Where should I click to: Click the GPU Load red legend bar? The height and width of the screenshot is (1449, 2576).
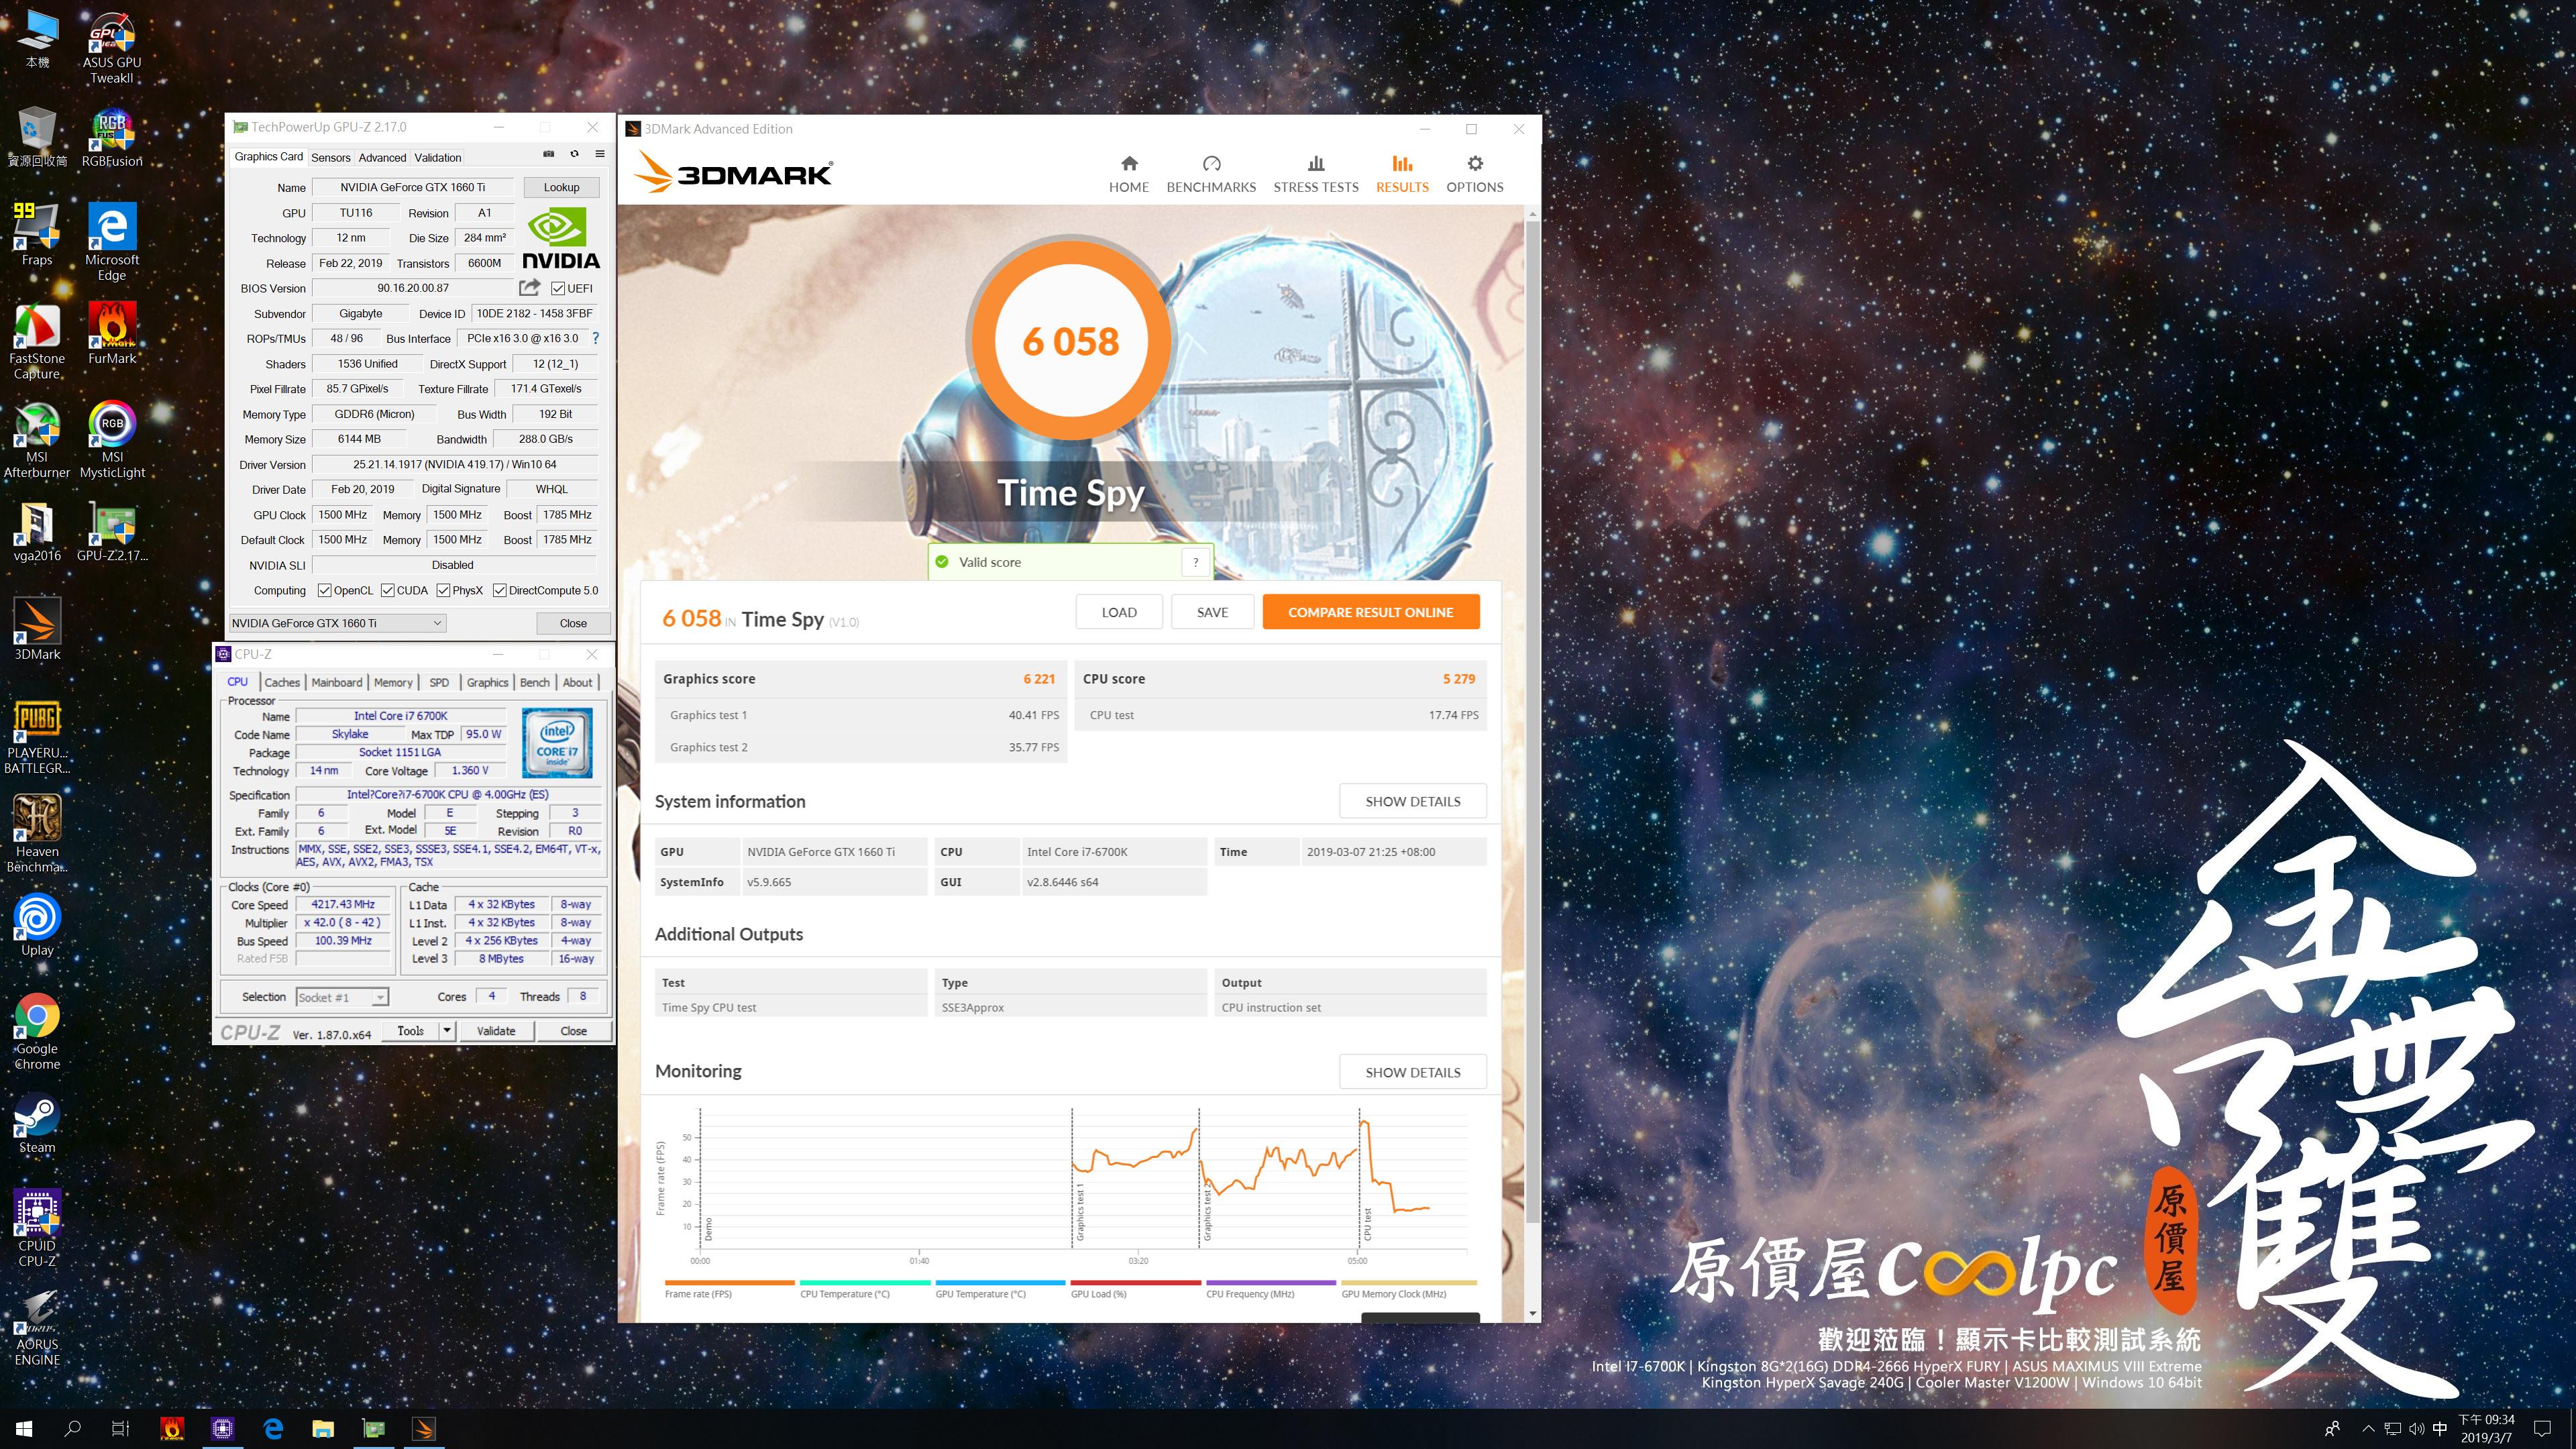[1135, 1282]
